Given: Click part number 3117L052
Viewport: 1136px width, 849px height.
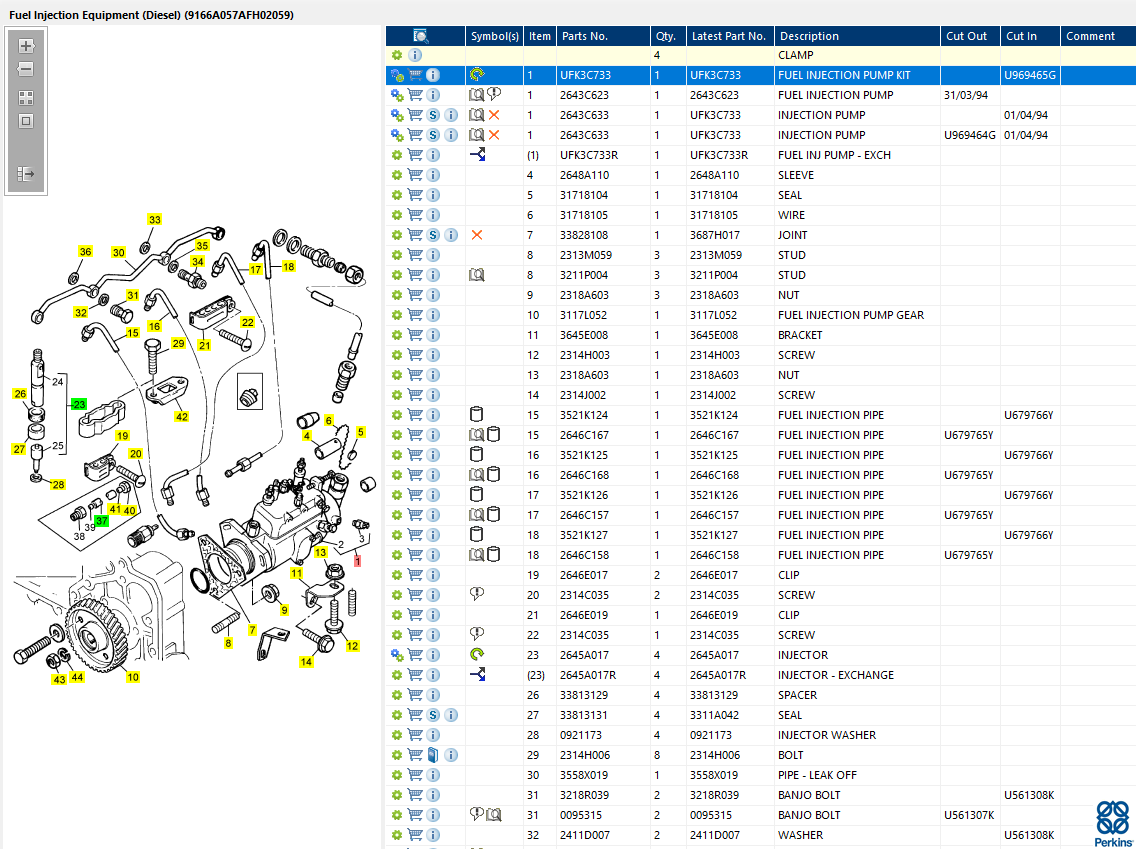Looking at the screenshot, I should point(584,315).
